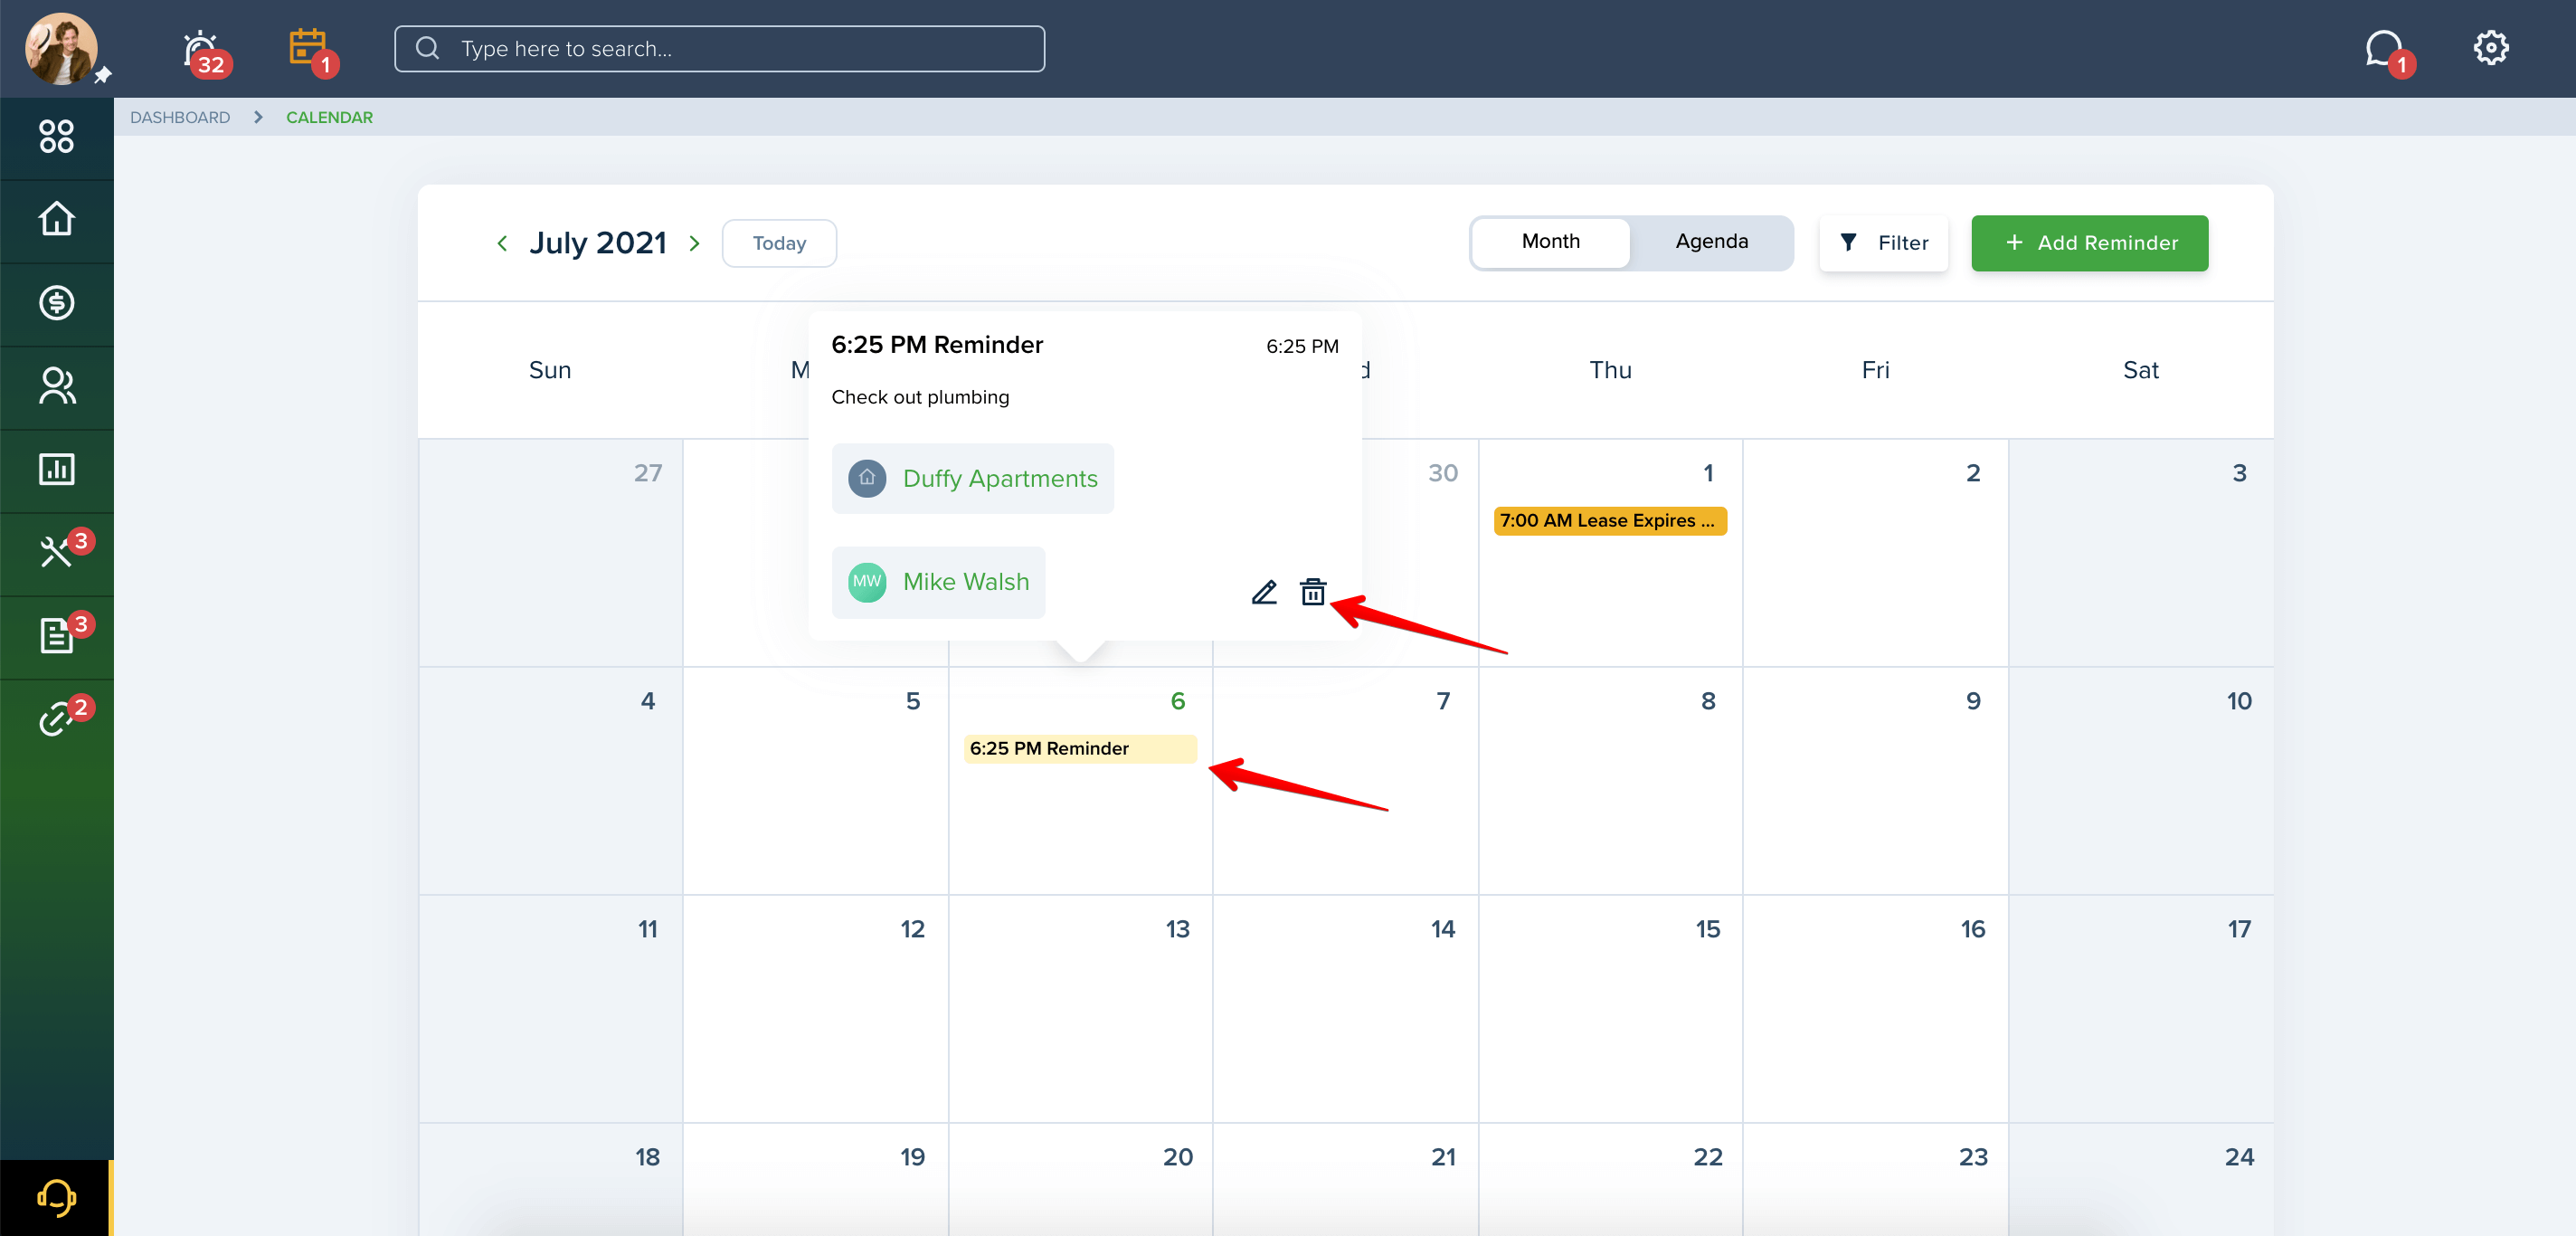Click the Add Reminder button
The height and width of the screenshot is (1236, 2576).
point(2089,243)
